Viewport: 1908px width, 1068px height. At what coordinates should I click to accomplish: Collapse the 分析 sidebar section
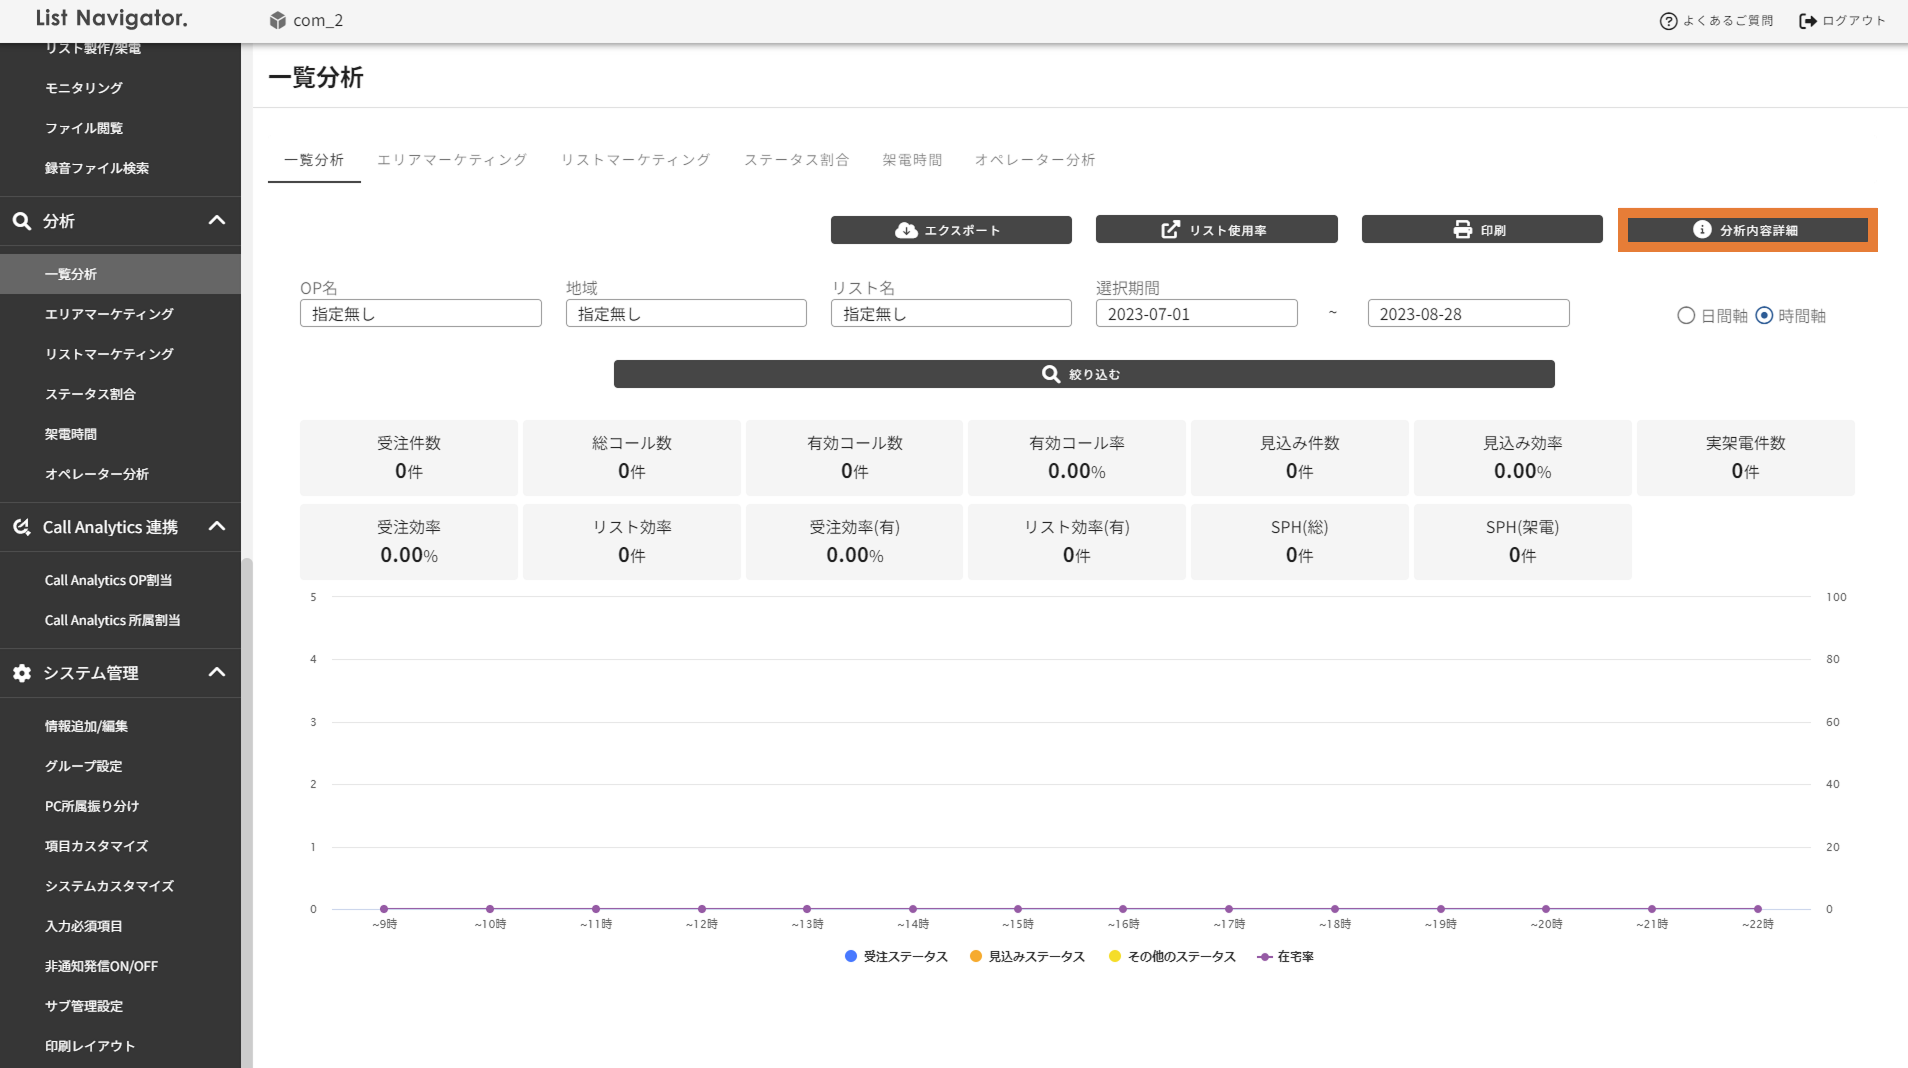coord(216,221)
